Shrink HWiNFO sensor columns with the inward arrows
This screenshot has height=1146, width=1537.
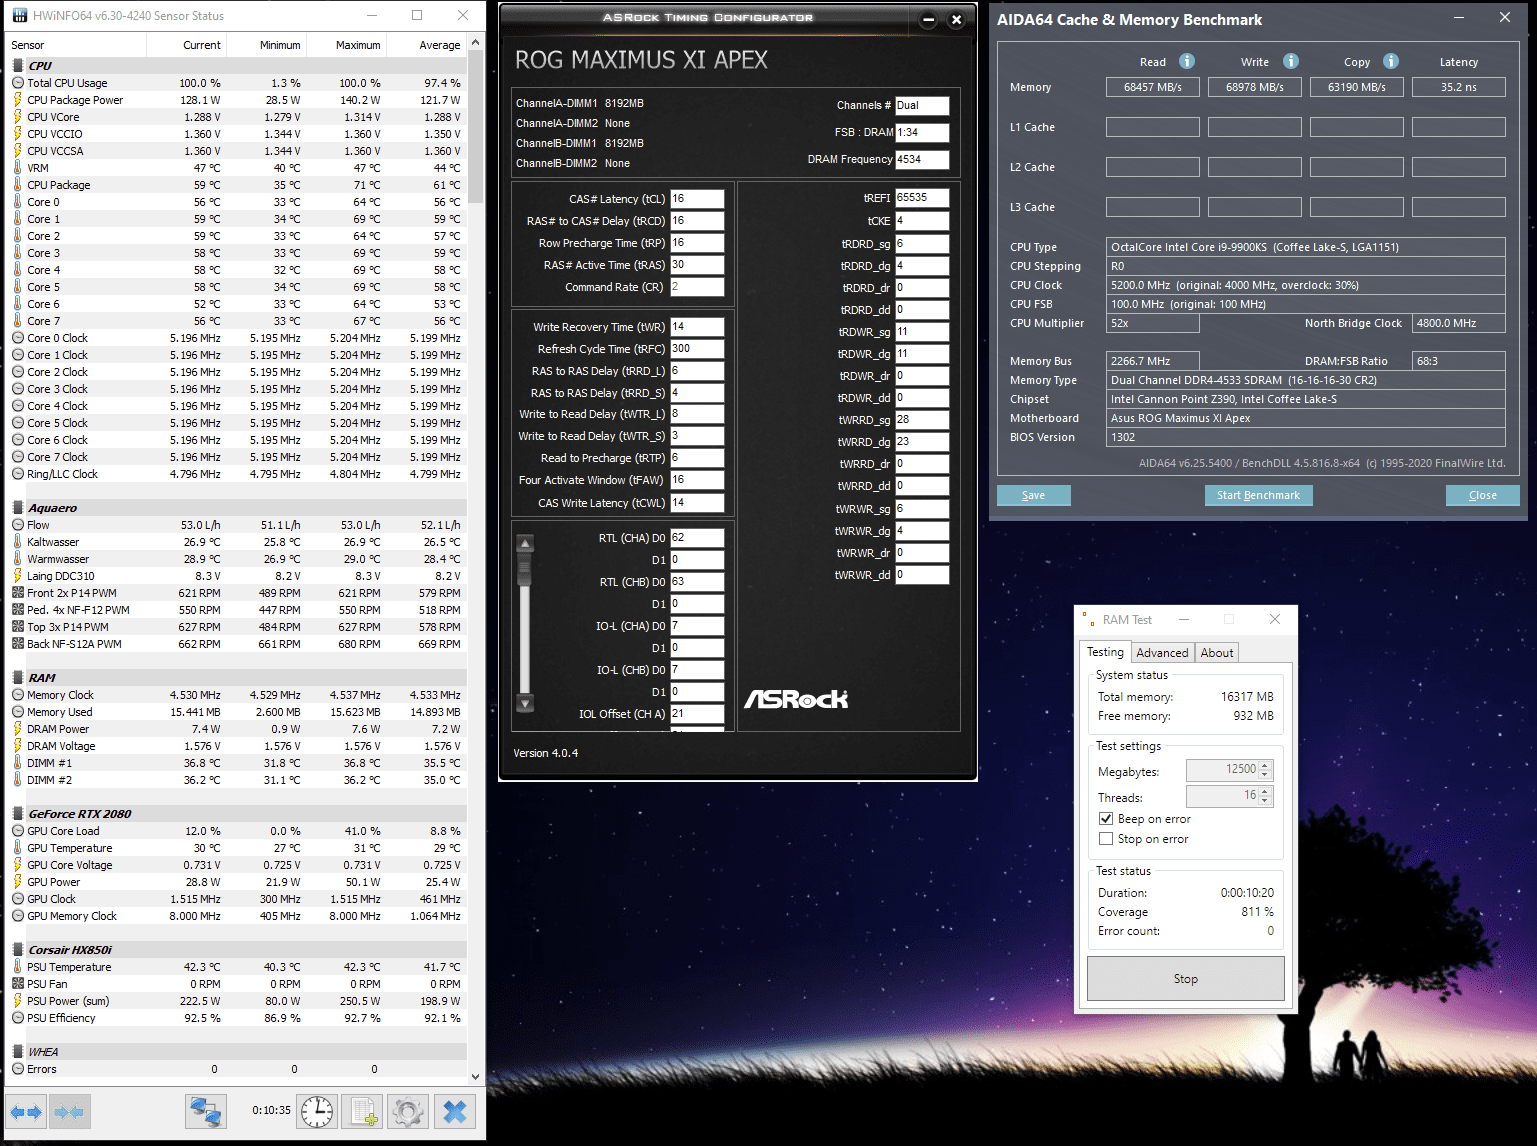[69, 1112]
